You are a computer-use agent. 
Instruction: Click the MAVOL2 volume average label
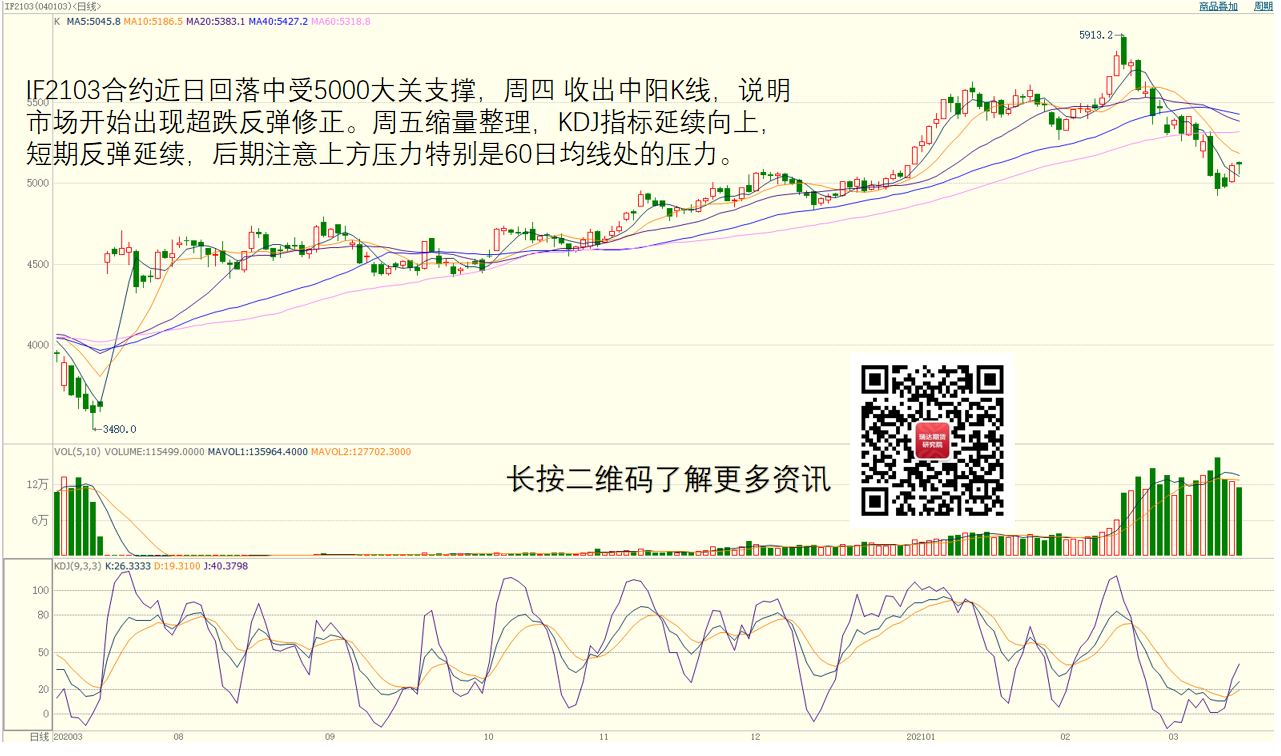click(x=360, y=452)
